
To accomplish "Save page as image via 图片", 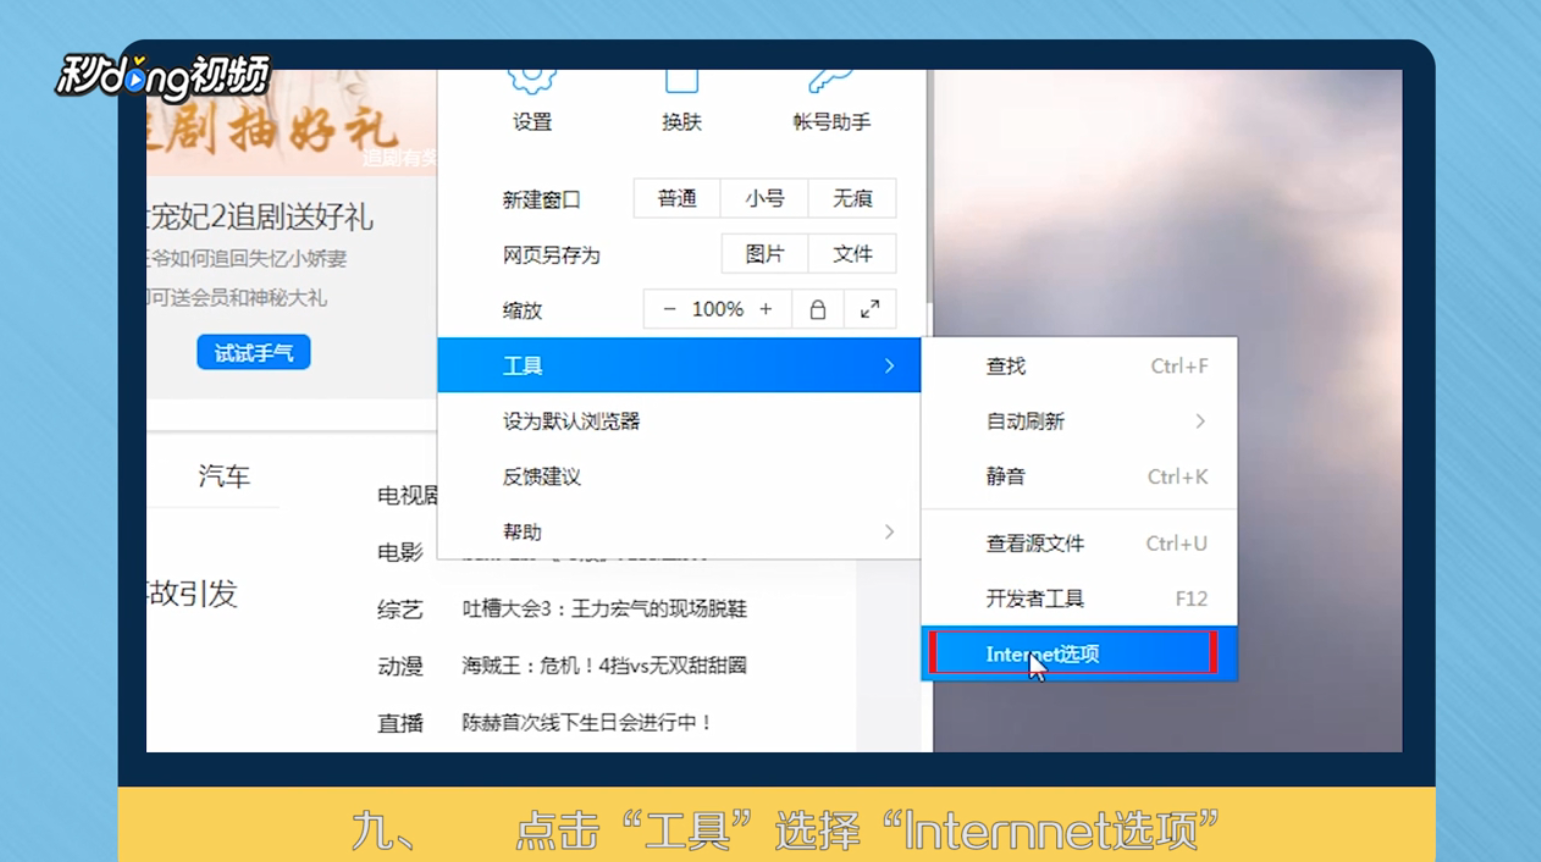I will click(x=763, y=253).
